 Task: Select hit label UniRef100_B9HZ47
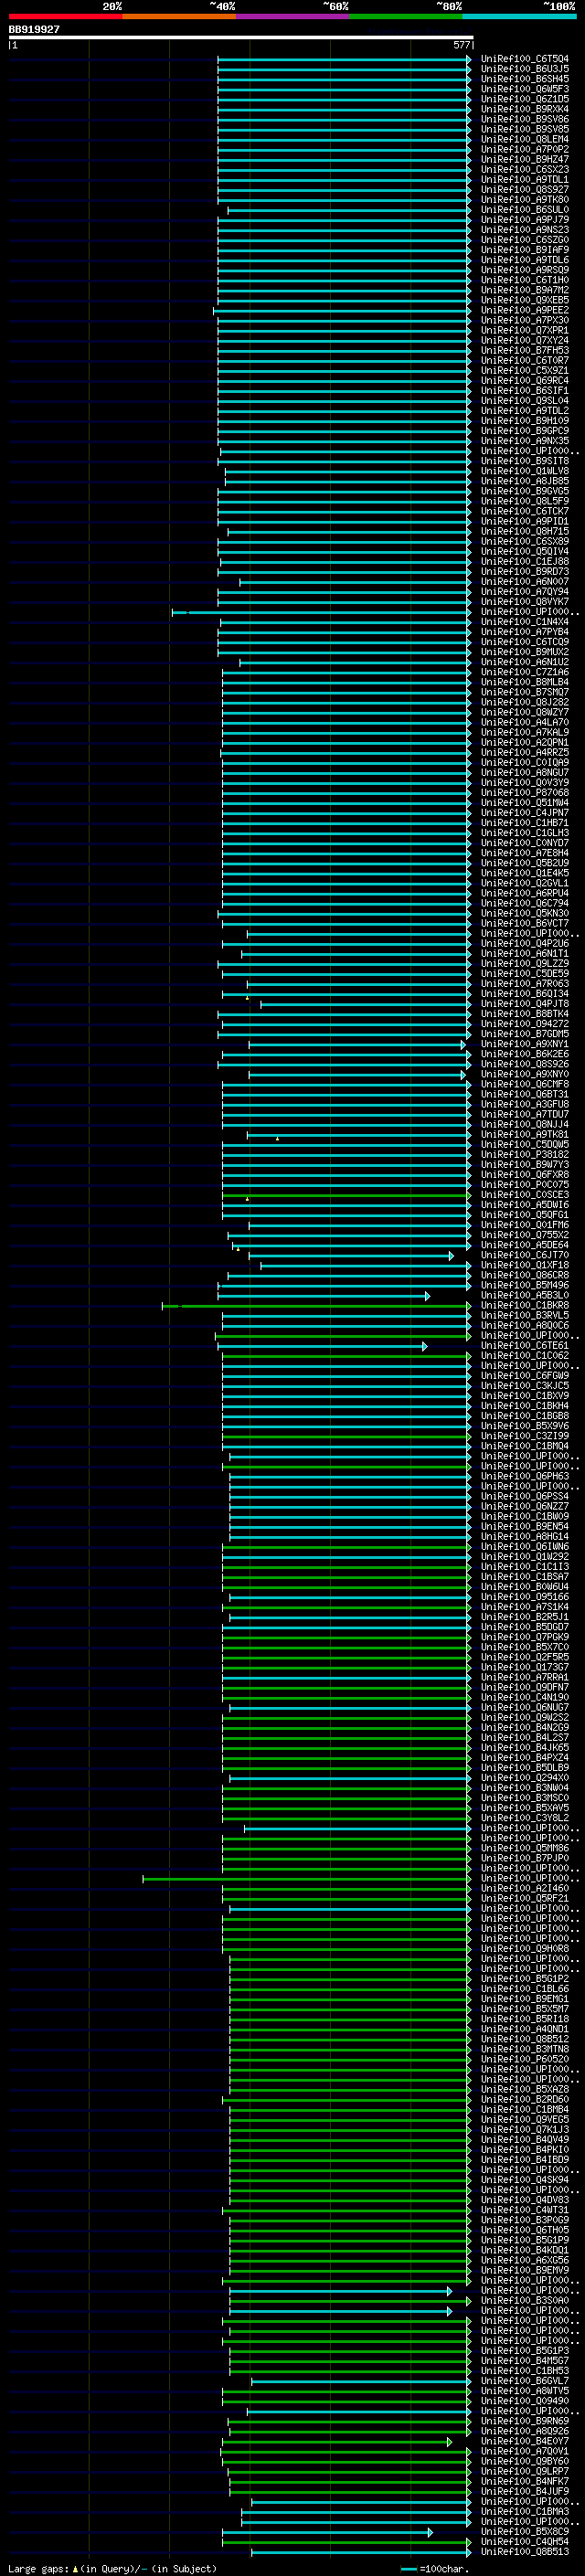click(x=525, y=159)
